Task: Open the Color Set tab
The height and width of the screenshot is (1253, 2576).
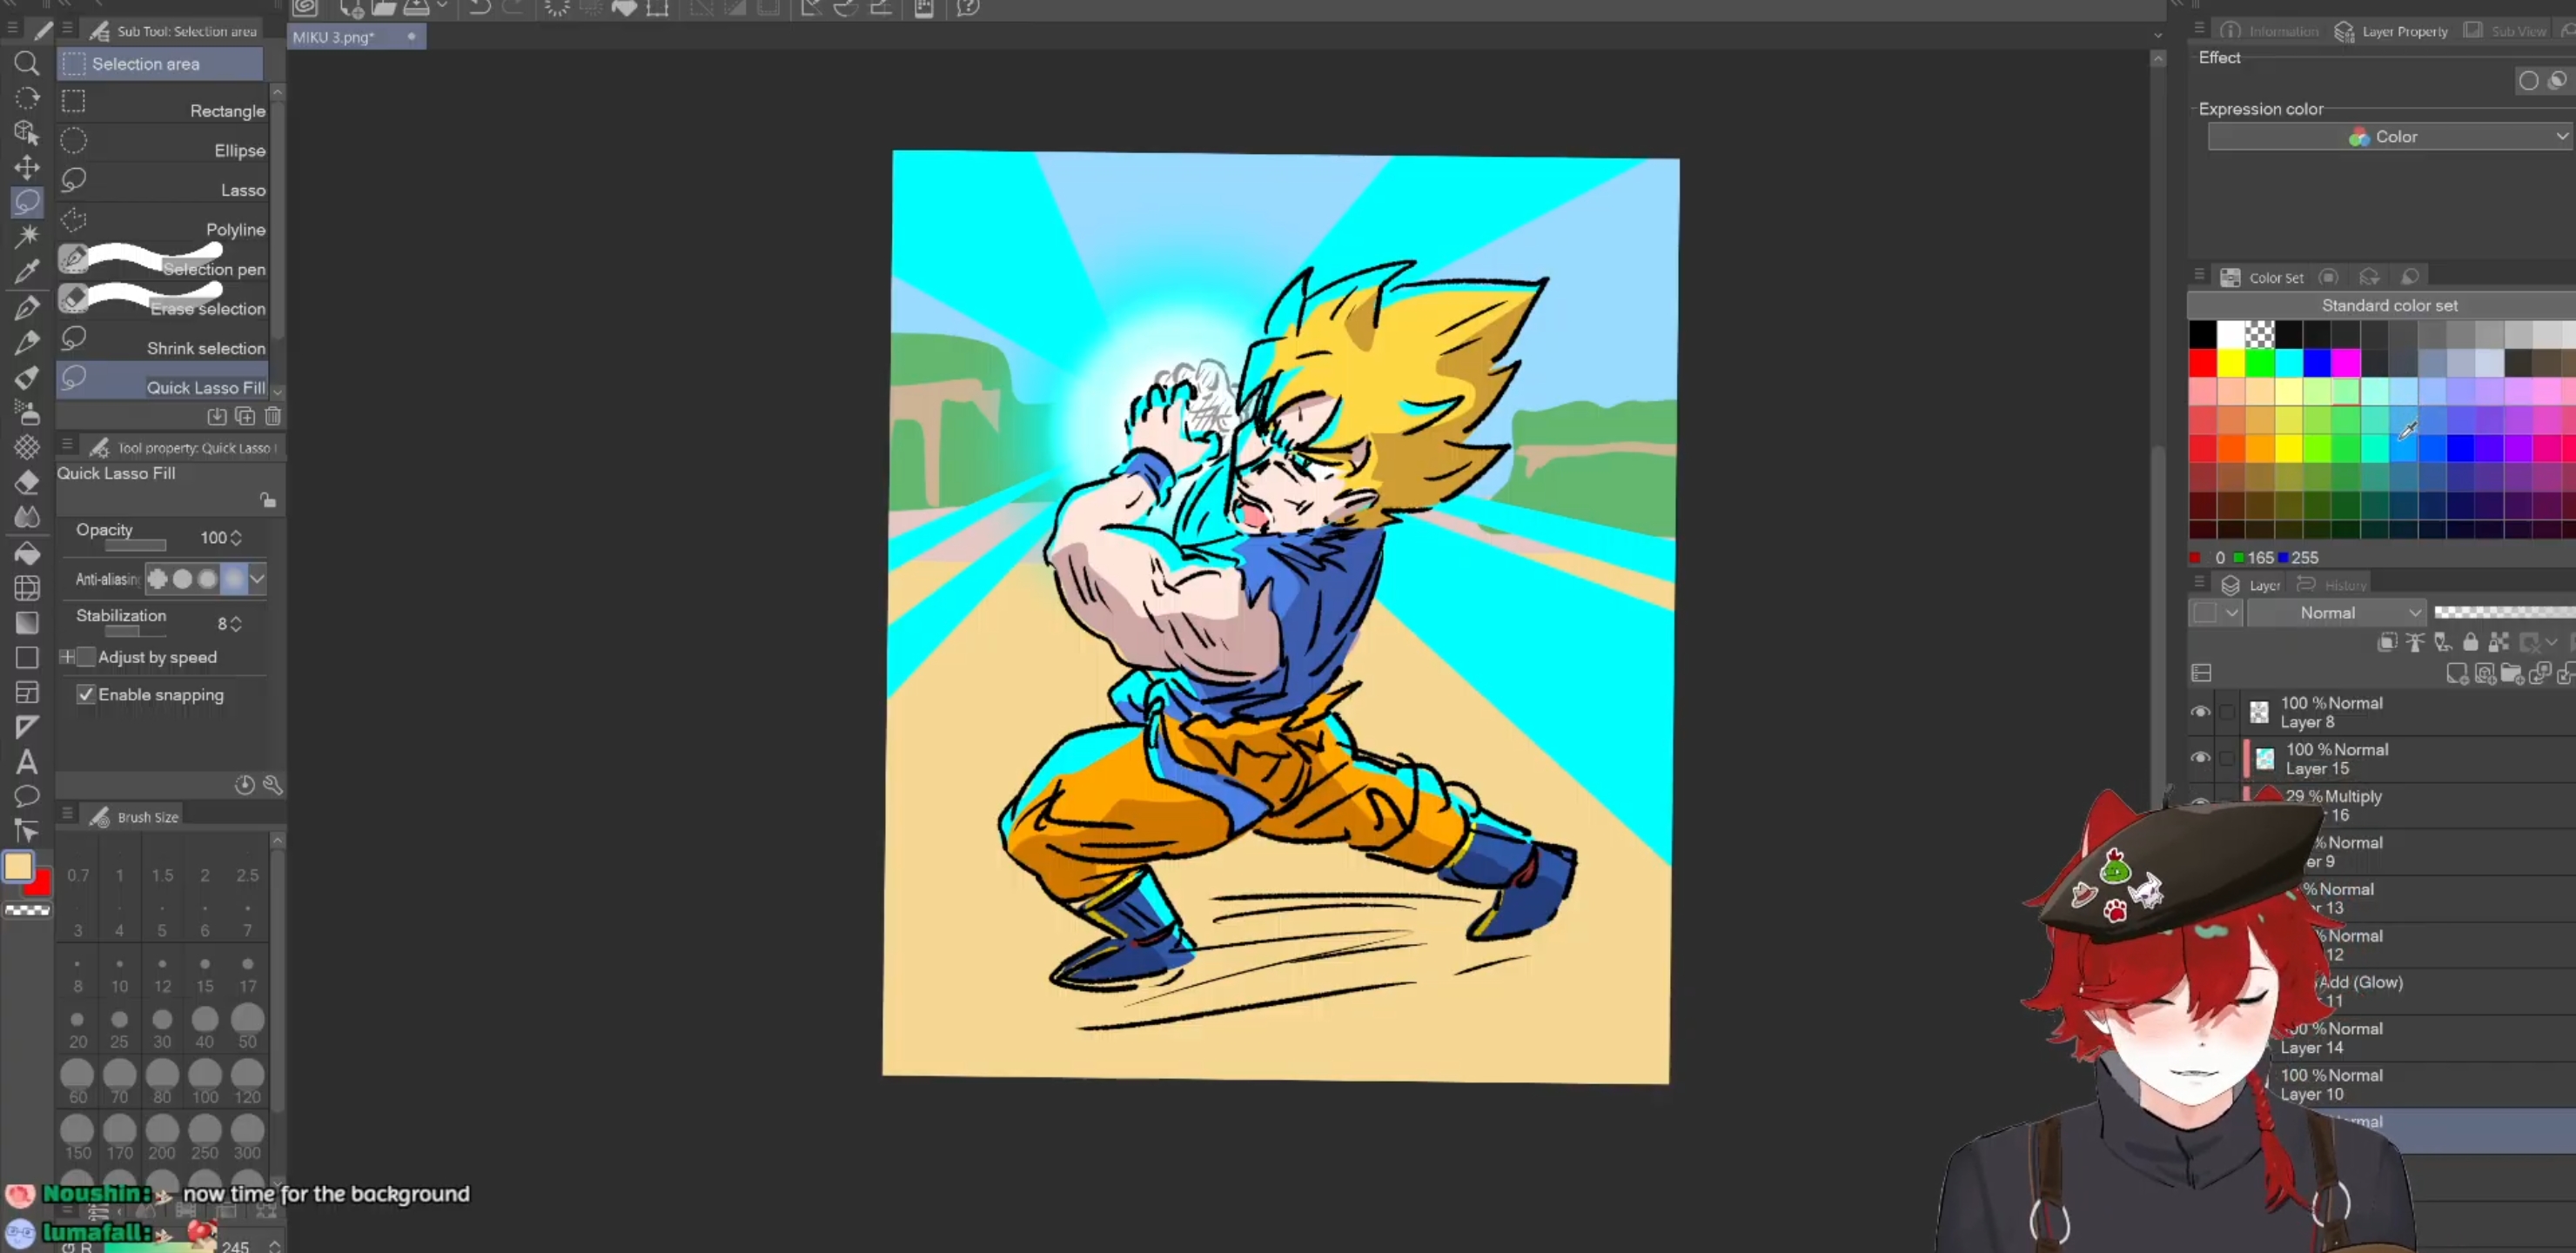Action: [2263, 278]
